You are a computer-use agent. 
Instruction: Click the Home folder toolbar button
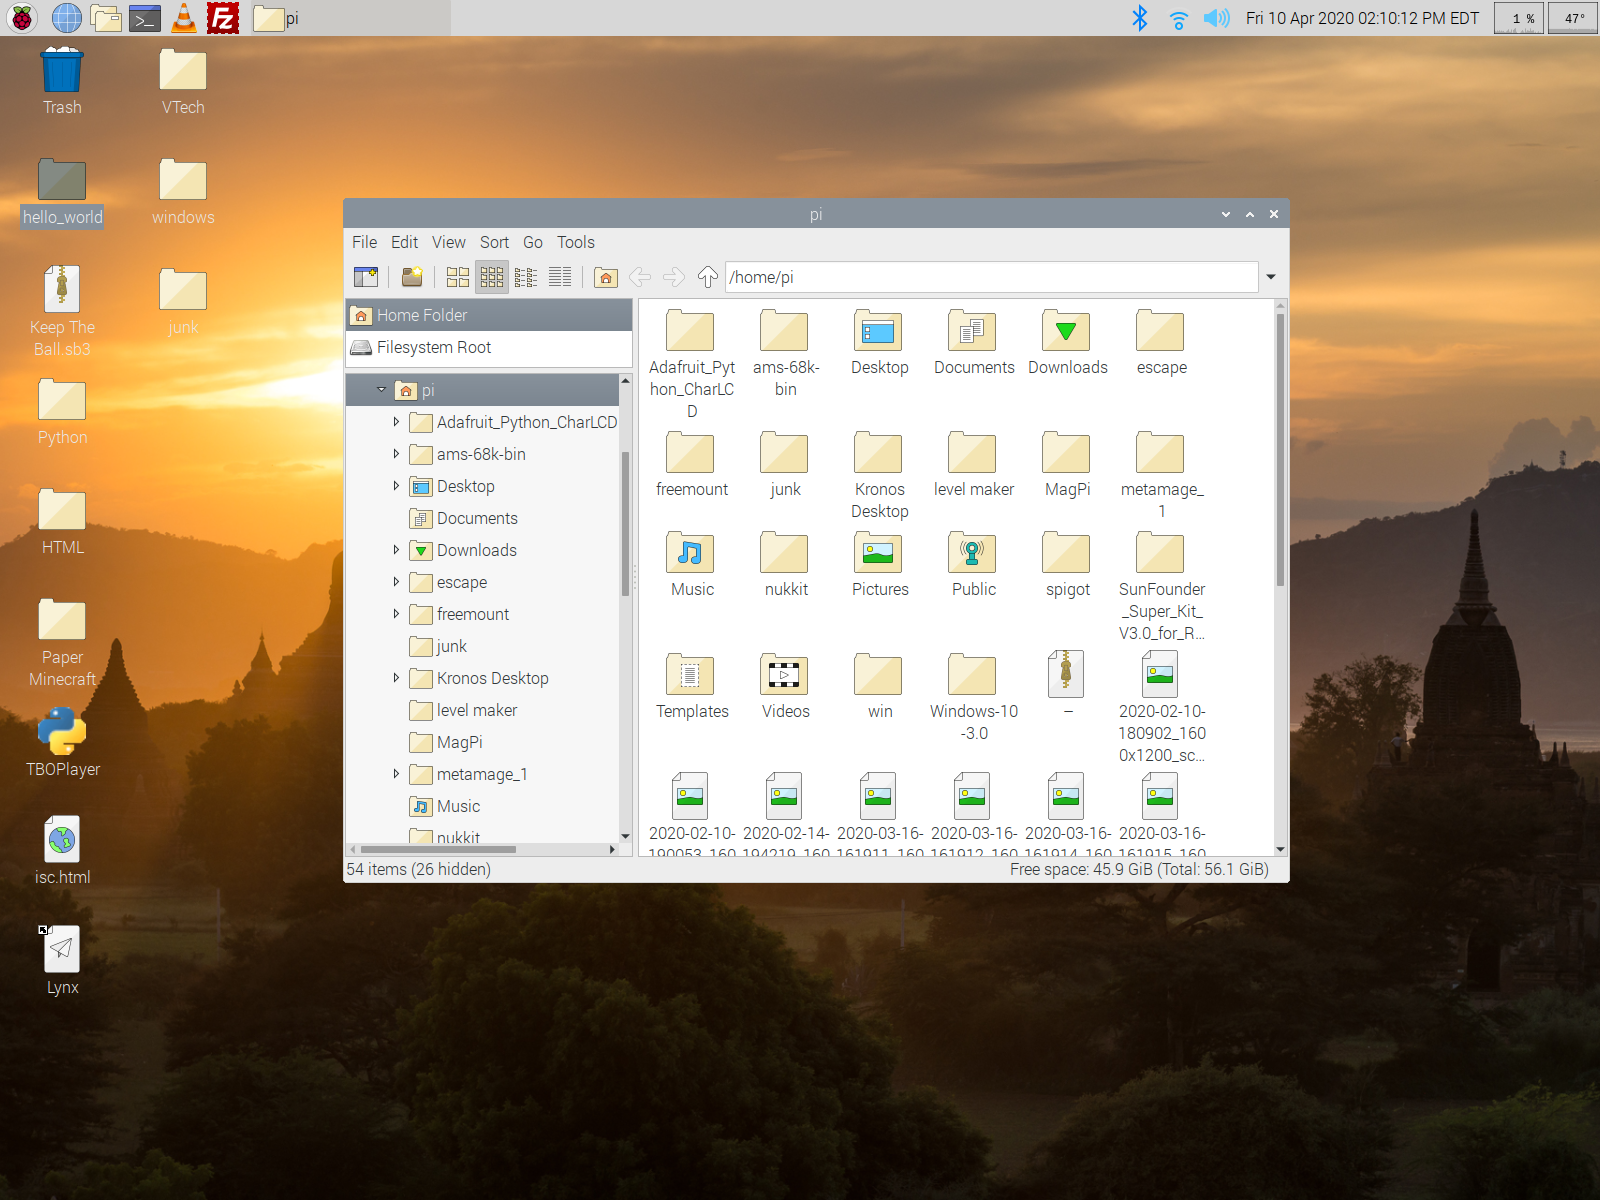click(606, 277)
